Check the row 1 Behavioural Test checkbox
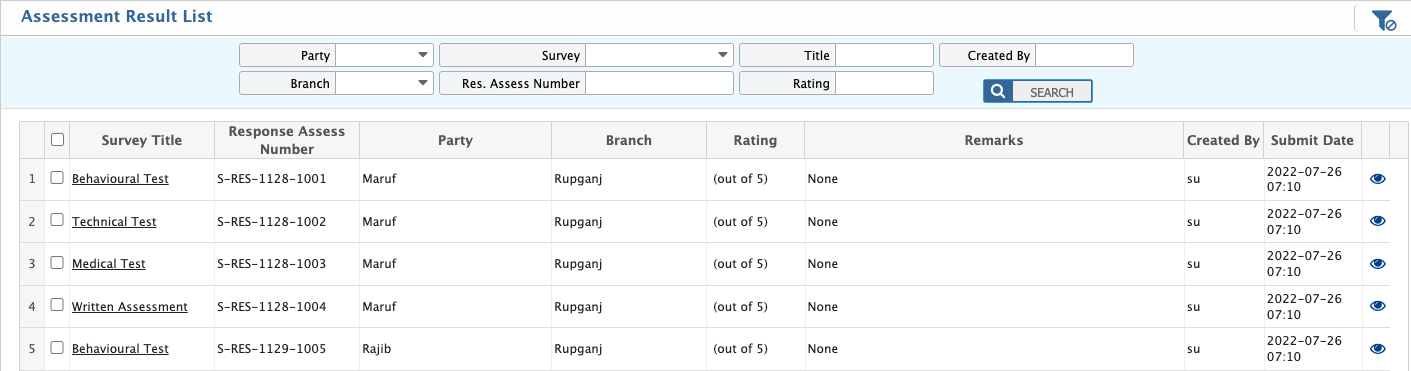The width and height of the screenshot is (1411, 371). point(57,178)
